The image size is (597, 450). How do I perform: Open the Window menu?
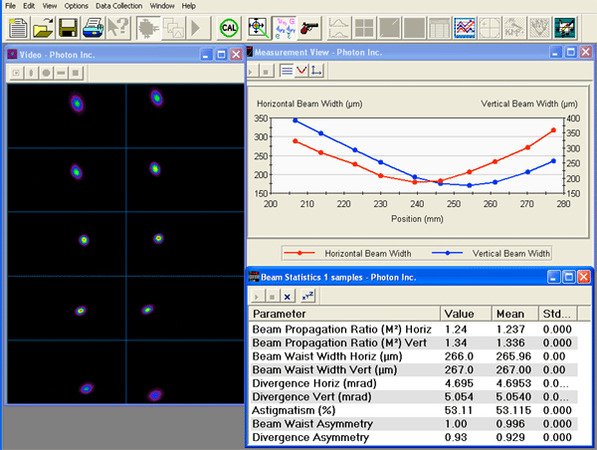[x=162, y=6]
